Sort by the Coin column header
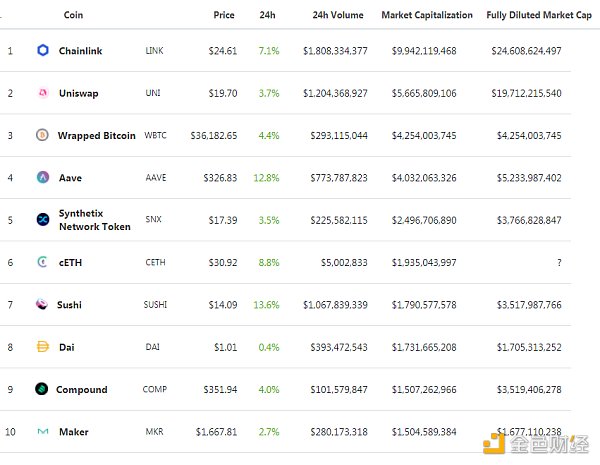Image resolution: width=600 pixels, height=465 pixels. (x=73, y=15)
